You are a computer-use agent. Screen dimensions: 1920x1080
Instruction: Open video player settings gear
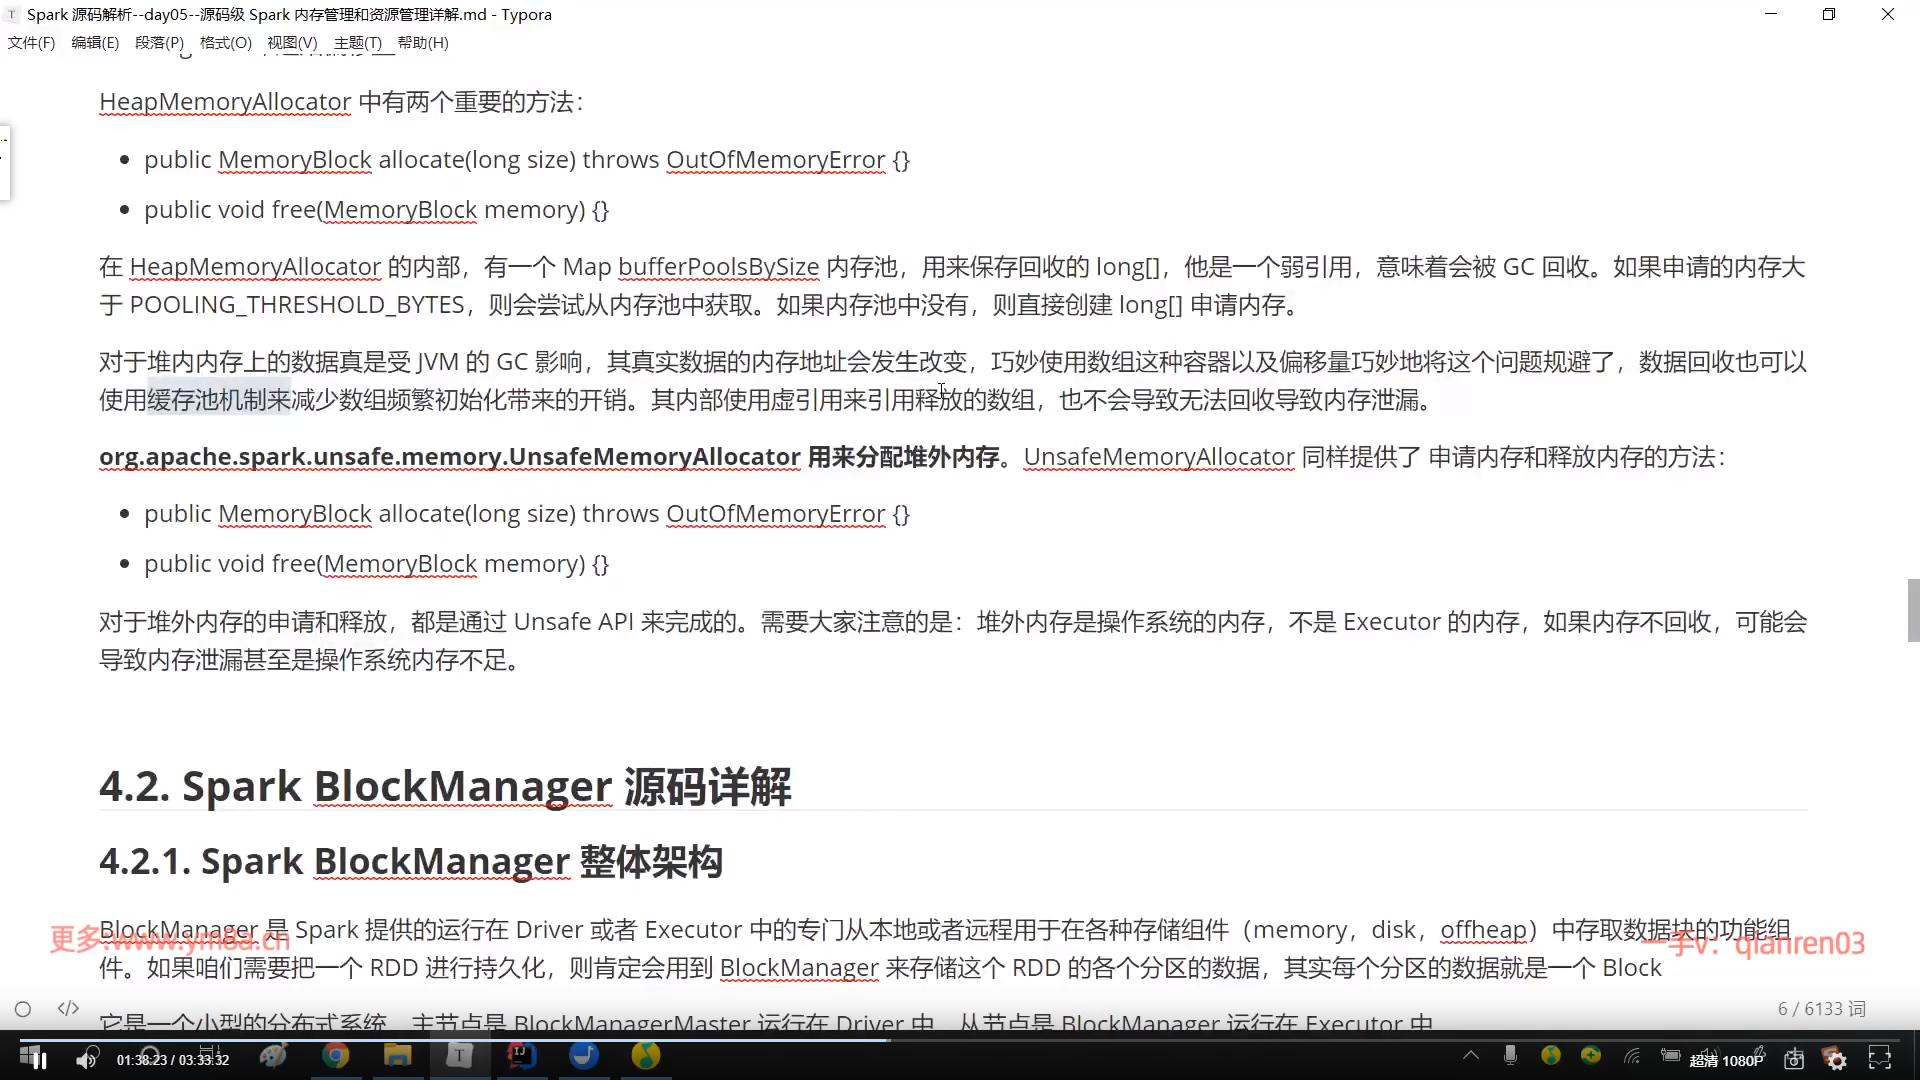[1835, 1059]
